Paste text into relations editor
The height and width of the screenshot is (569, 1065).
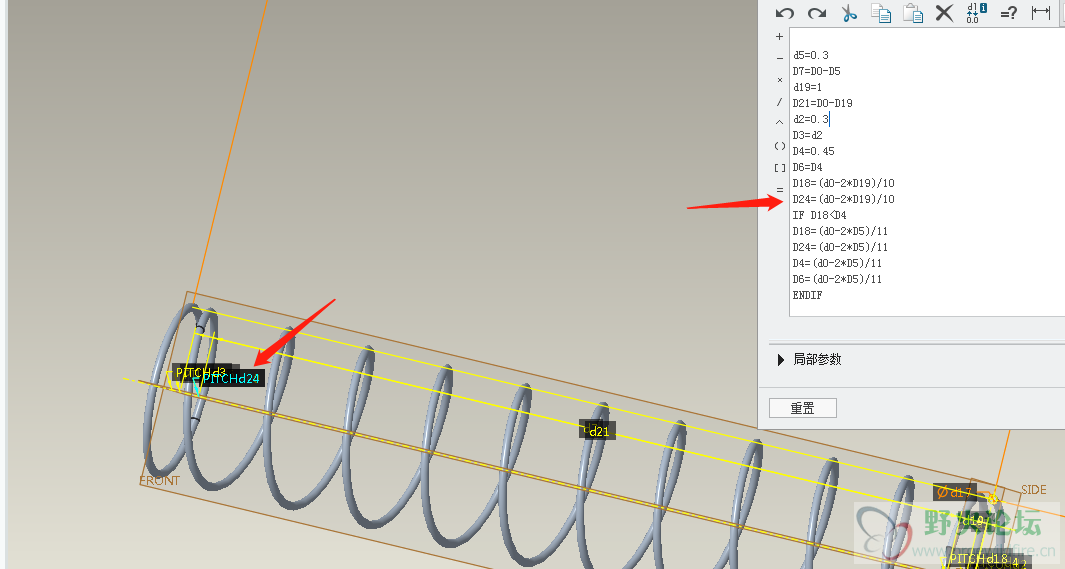(913, 13)
